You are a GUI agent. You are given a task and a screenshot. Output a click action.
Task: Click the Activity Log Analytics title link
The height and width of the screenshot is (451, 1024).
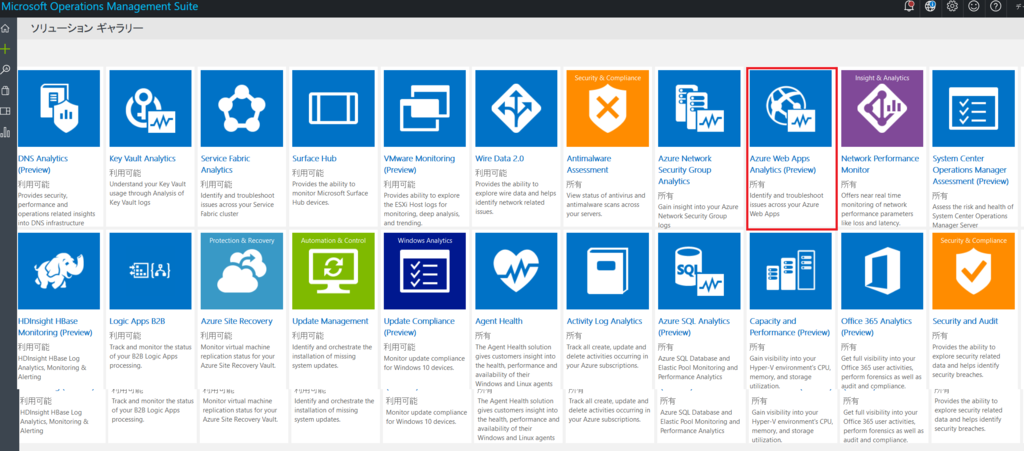605,321
